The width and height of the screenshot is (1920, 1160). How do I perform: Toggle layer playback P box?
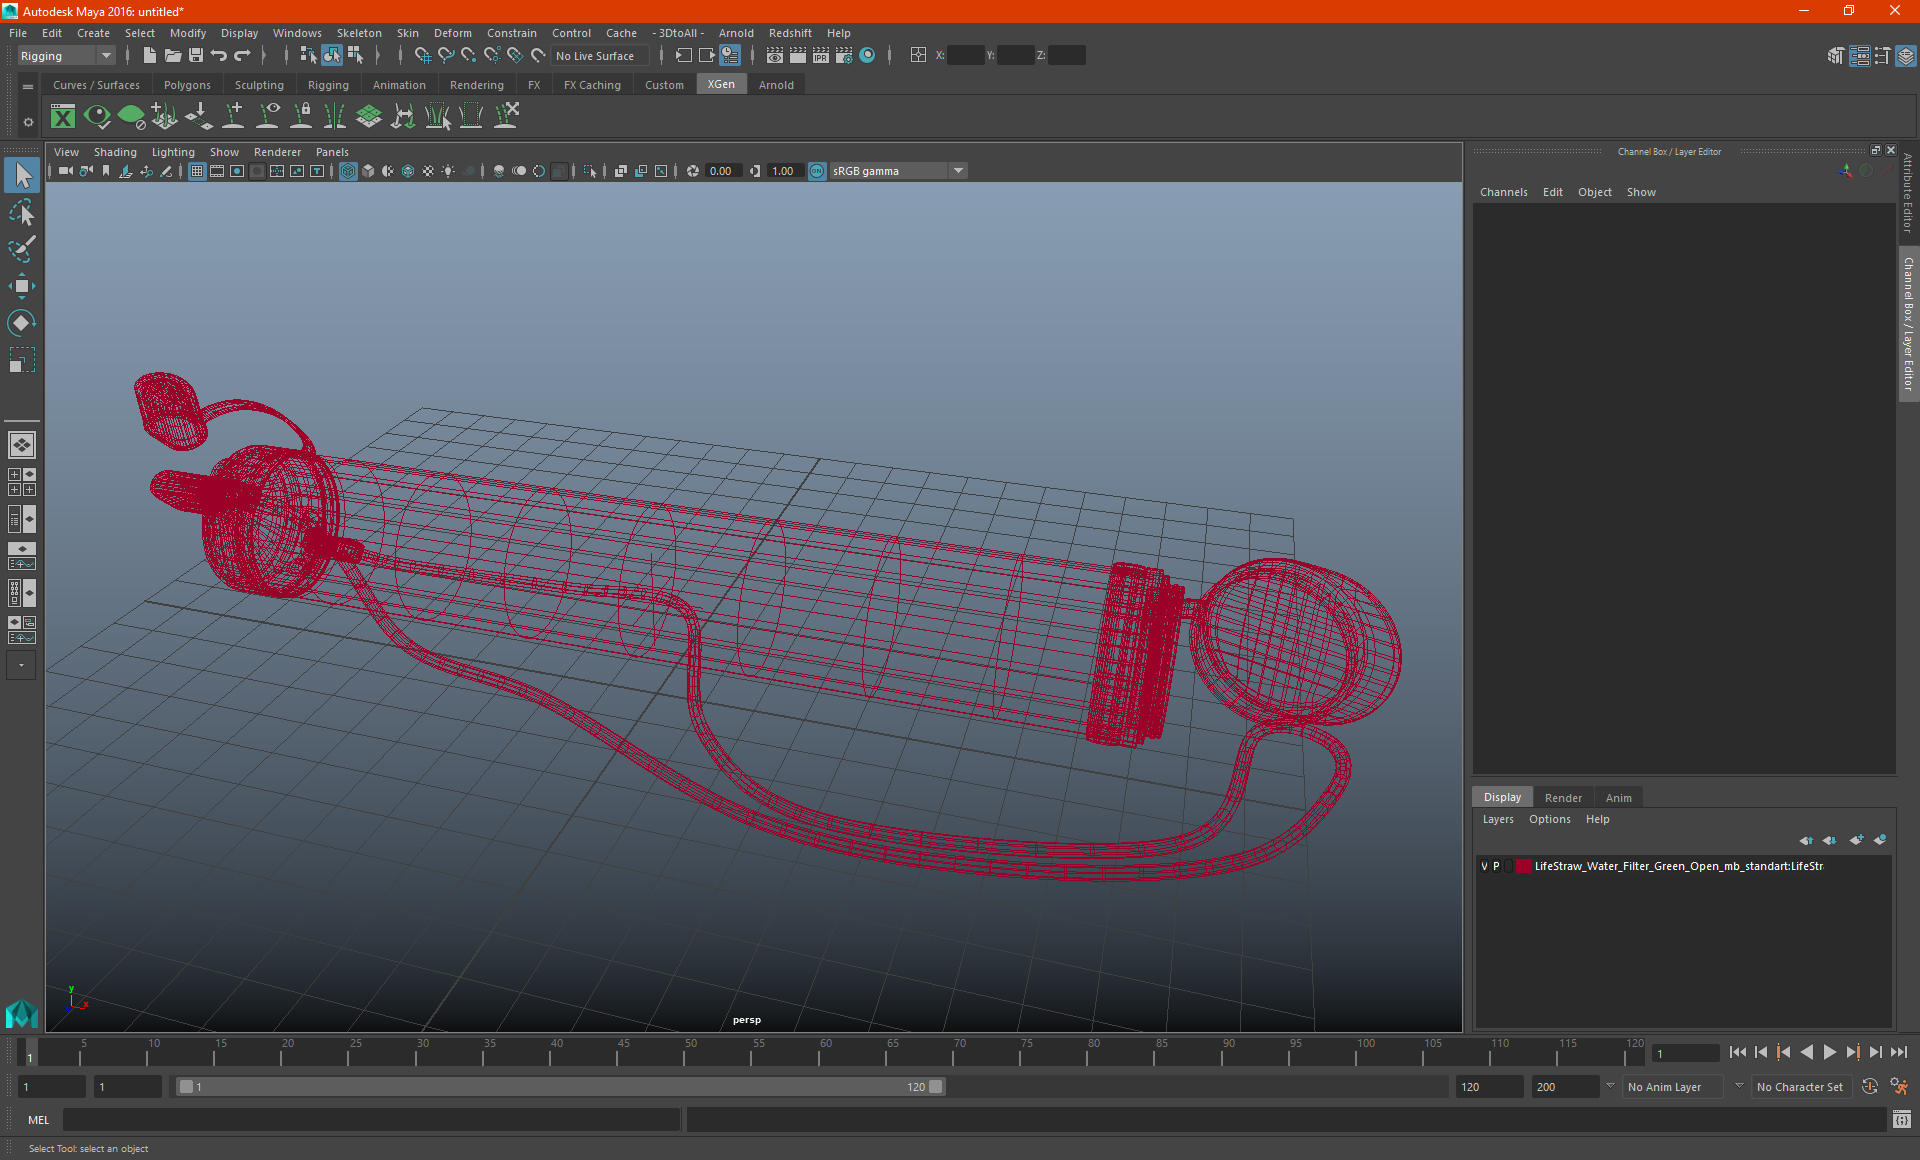click(x=1497, y=867)
